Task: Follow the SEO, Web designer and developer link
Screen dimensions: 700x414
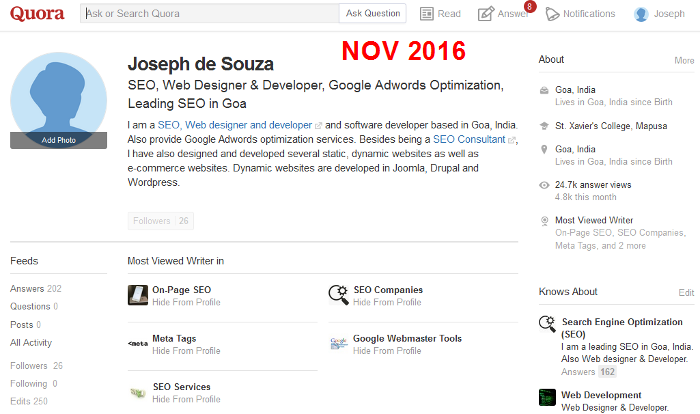Action: pyautogui.click(x=235, y=125)
